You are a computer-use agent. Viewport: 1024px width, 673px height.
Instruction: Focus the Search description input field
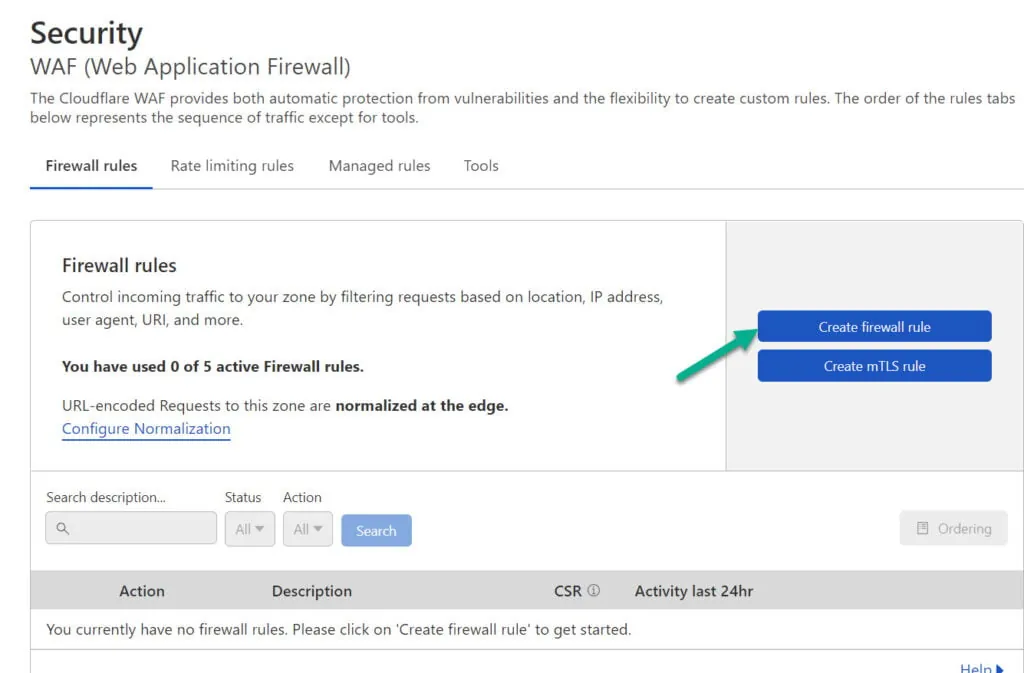(x=131, y=528)
